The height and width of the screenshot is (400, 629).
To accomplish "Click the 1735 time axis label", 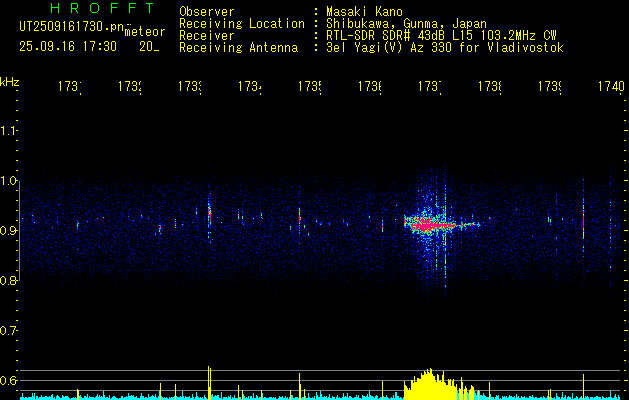I will [x=310, y=86].
